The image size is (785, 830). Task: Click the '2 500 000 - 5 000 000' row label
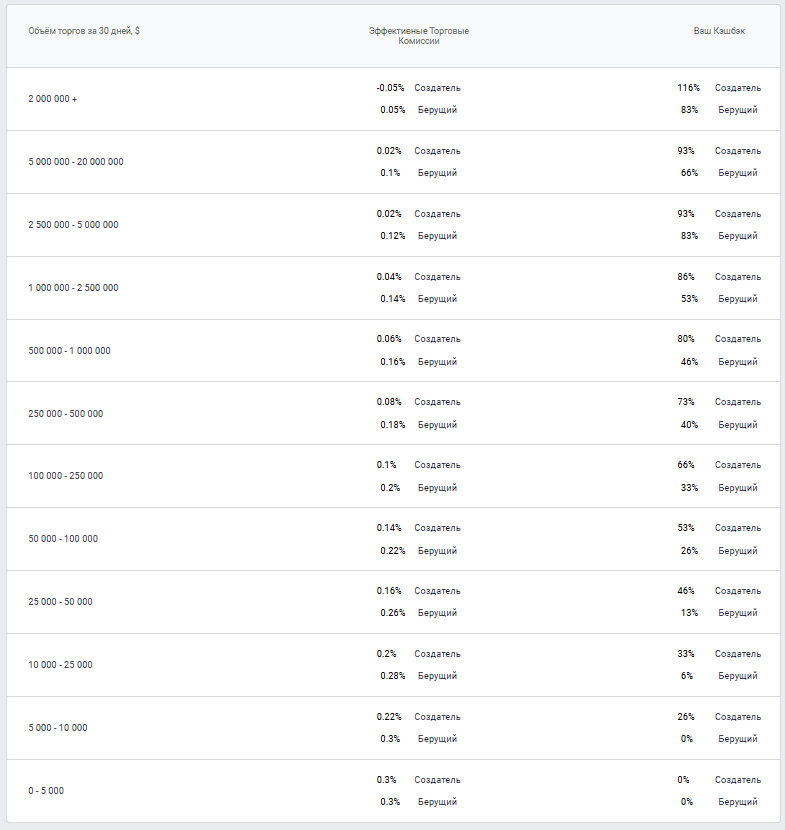(73, 225)
